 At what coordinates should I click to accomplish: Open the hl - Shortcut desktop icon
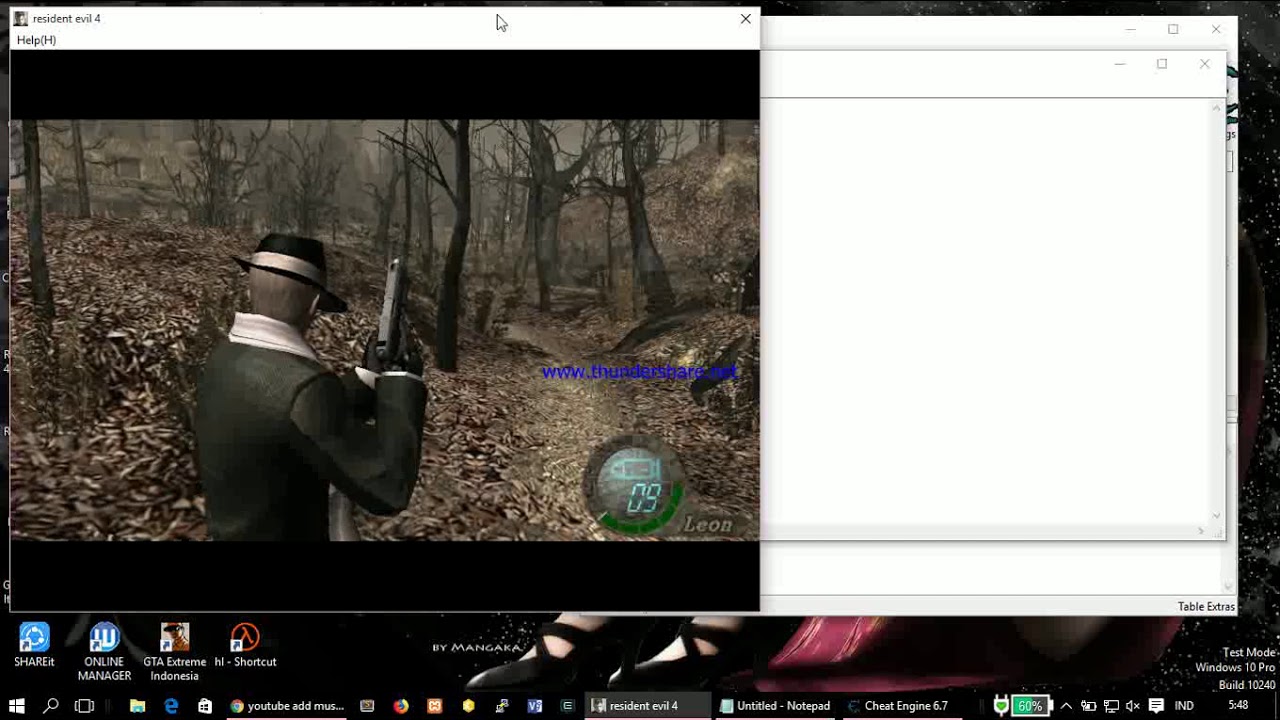(x=245, y=645)
